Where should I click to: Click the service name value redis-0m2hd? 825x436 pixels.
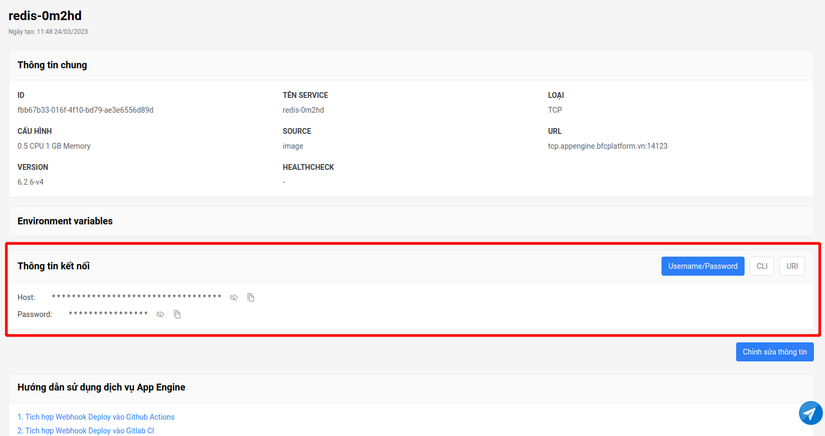click(x=303, y=110)
